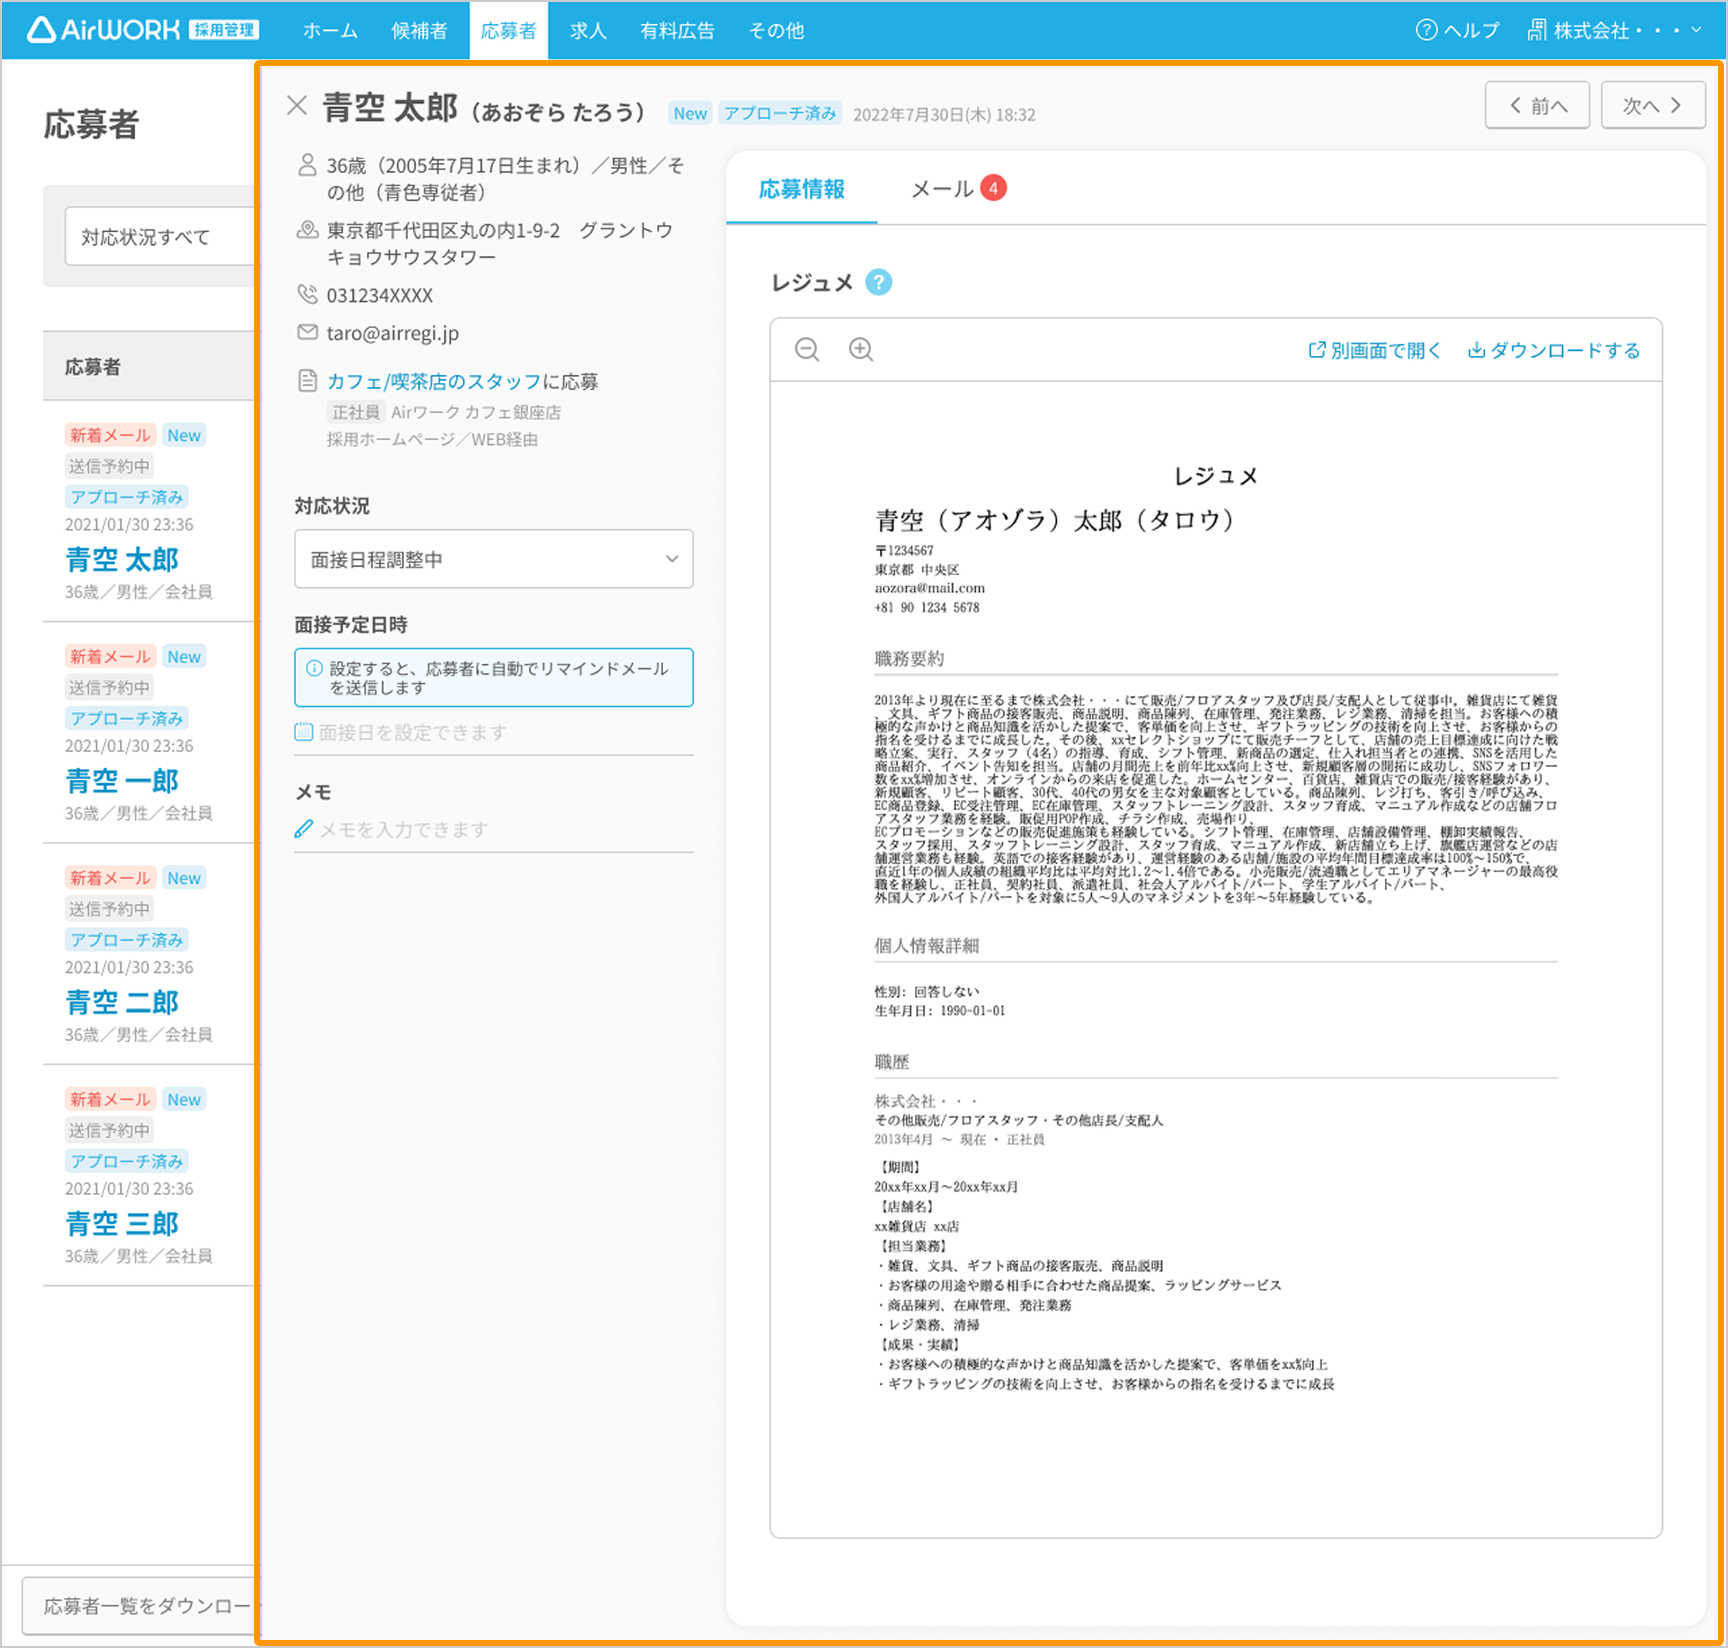The image size is (1728, 1648).
Task: Click the New tag in the header
Action: click(690, 113)
